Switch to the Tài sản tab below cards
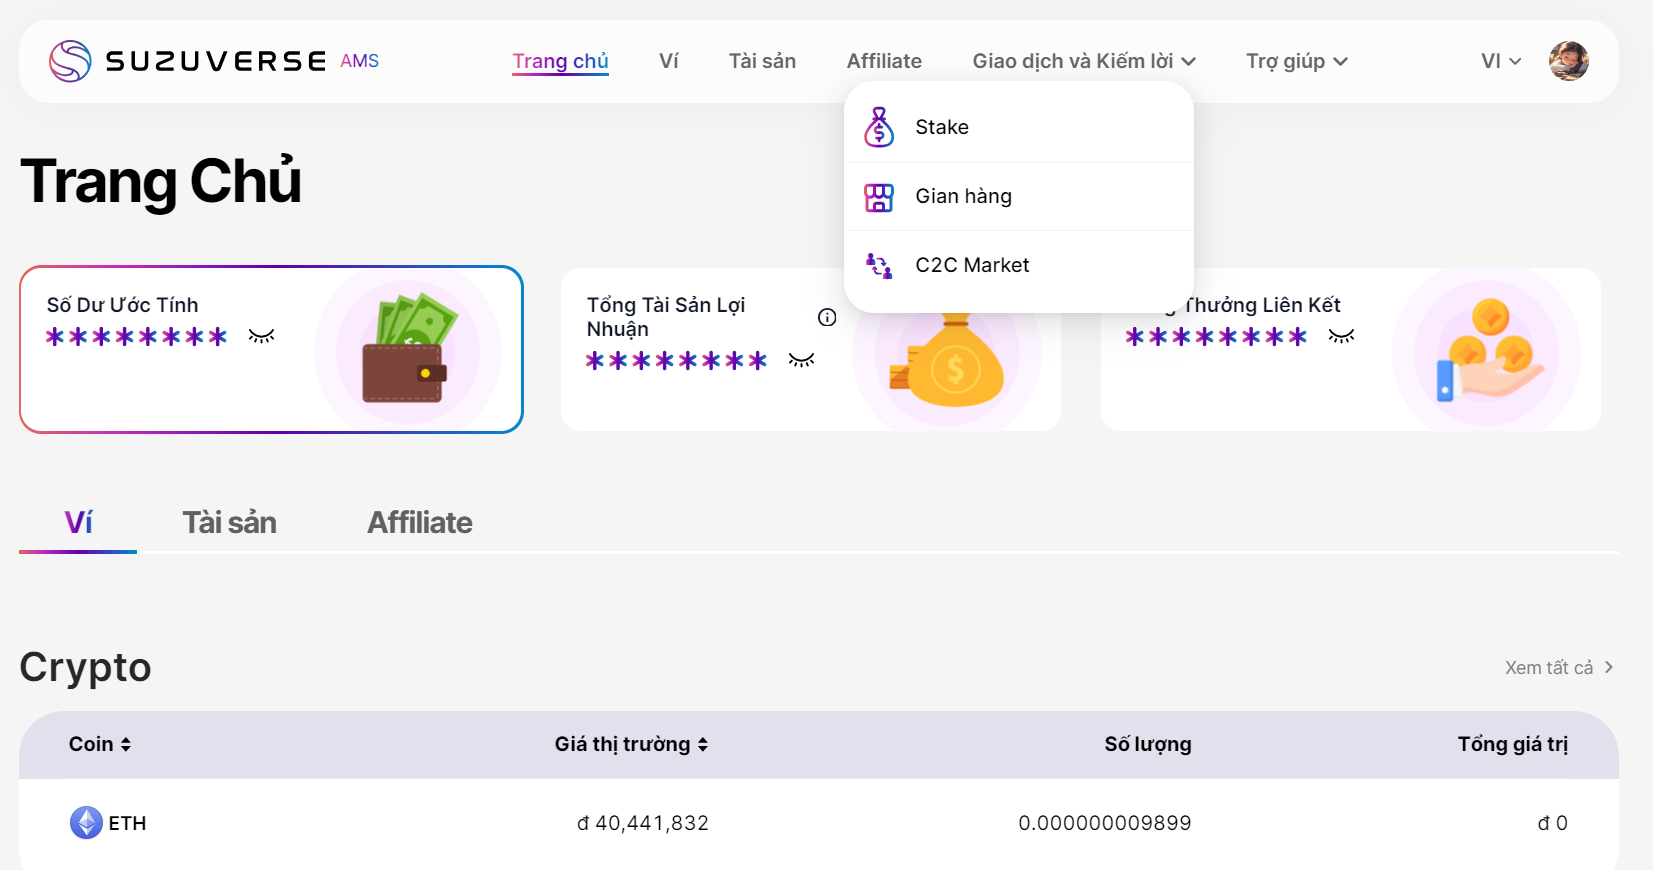 pos(229,523)
